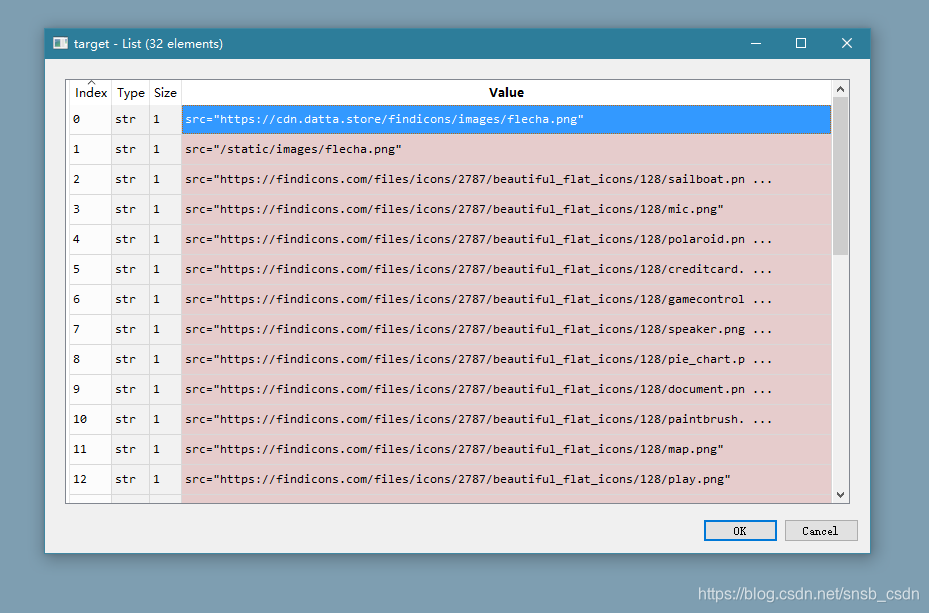
Task: Click the Cancel button
Action: click(821, 531)
